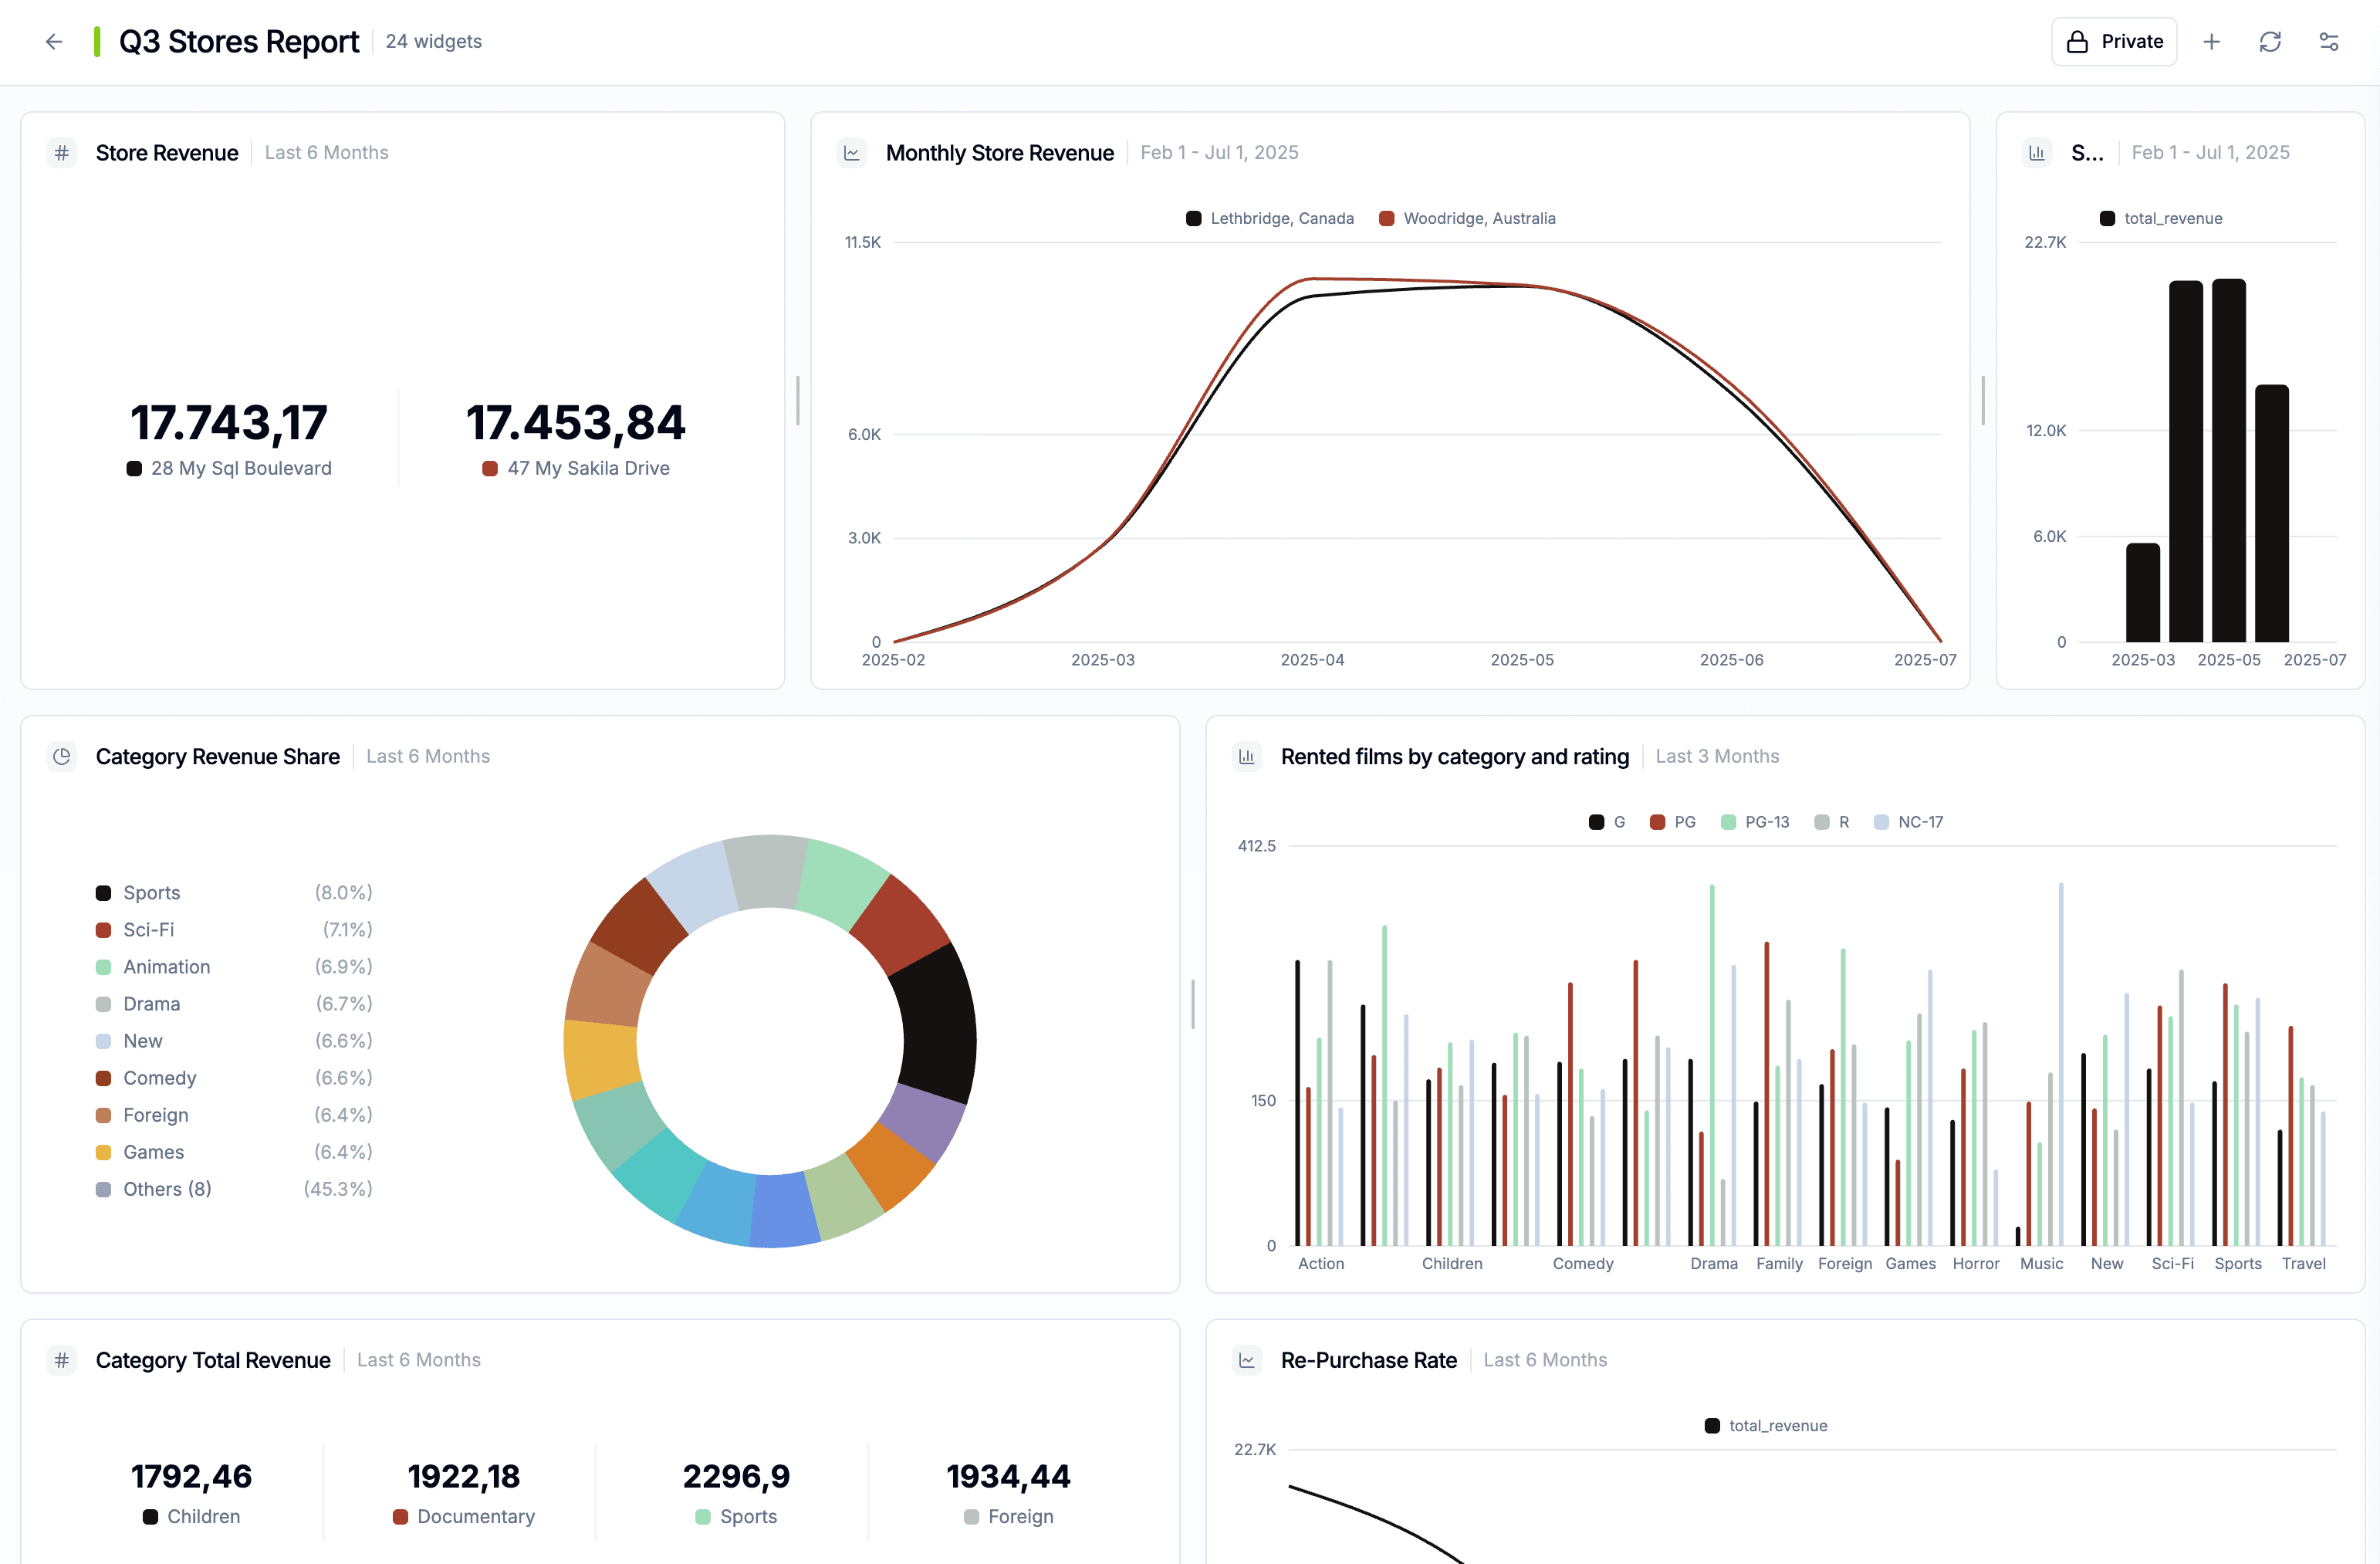Click the pie chart icon on Category Revenue Share
Image resolution: width=2380 pixels, height=1564 pixels.
click(61, 757)
